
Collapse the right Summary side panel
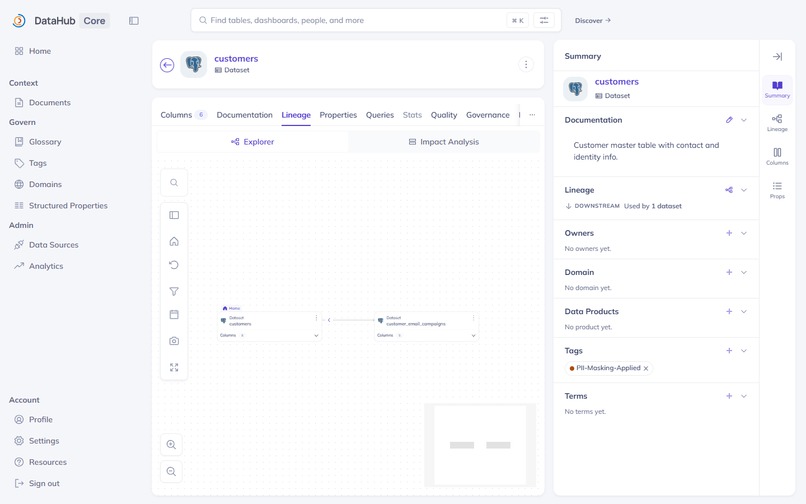coord(777,57)
